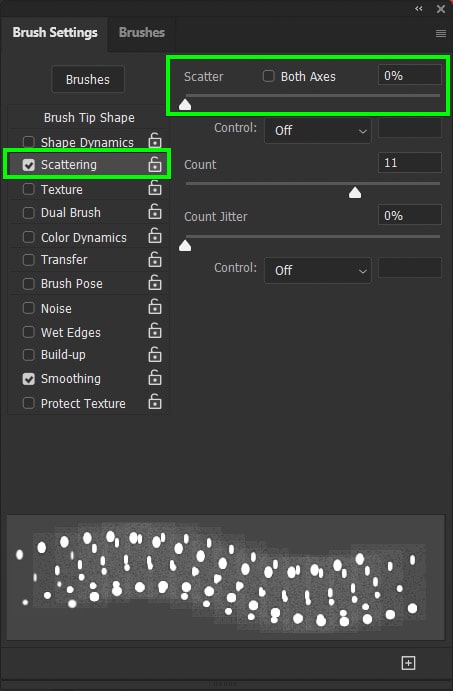The height and width of the screenshot is (691, 453).
Task: Click the lock icon for Color Dynamics
Action: click(155, 235)
